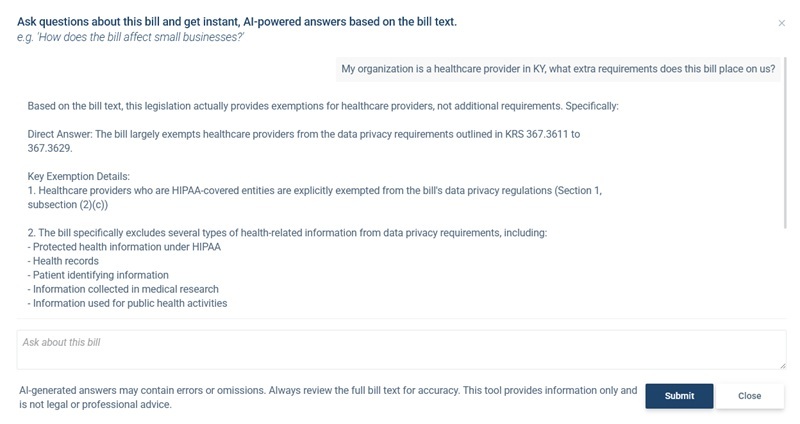
Task: Focus the 'Ask about this bill' text box
Action: (400, 349)
